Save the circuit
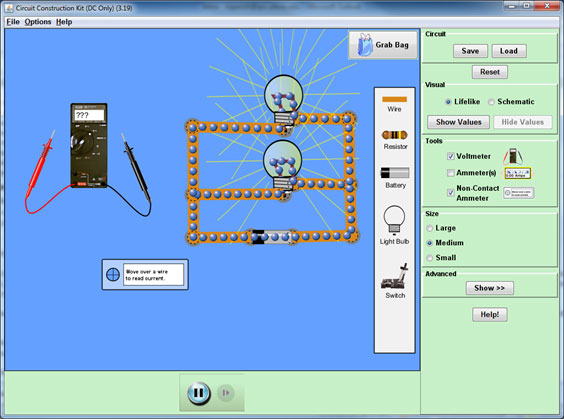 tap(470, 51)
